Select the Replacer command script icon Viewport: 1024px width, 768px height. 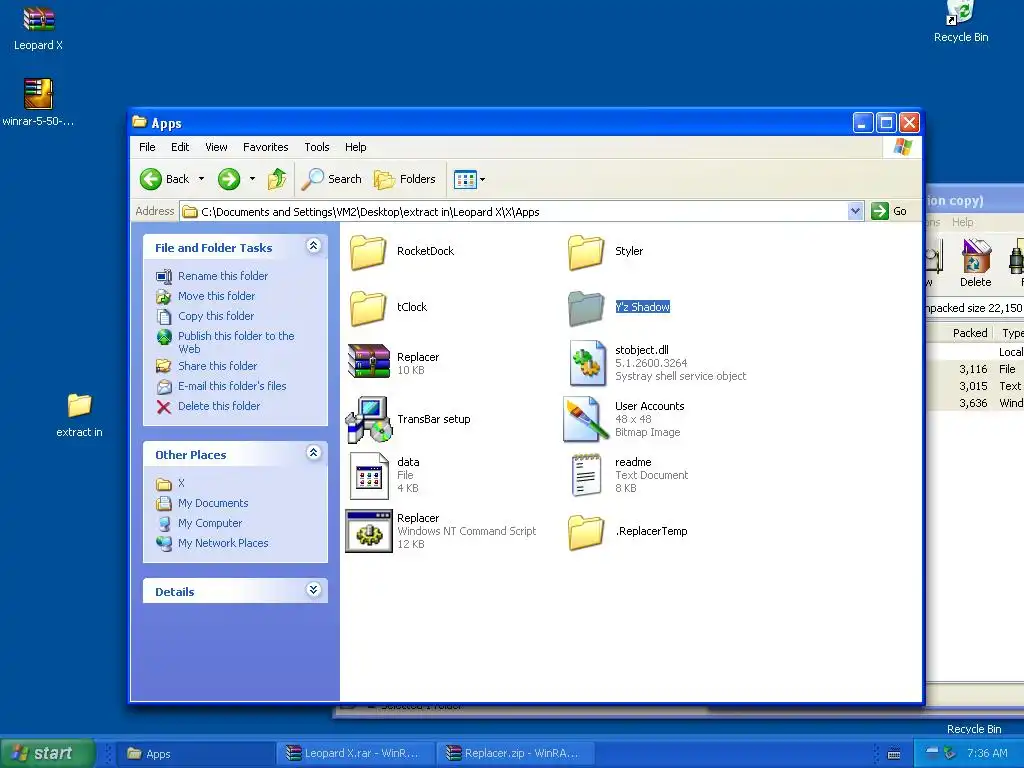(x=369, y=531)
